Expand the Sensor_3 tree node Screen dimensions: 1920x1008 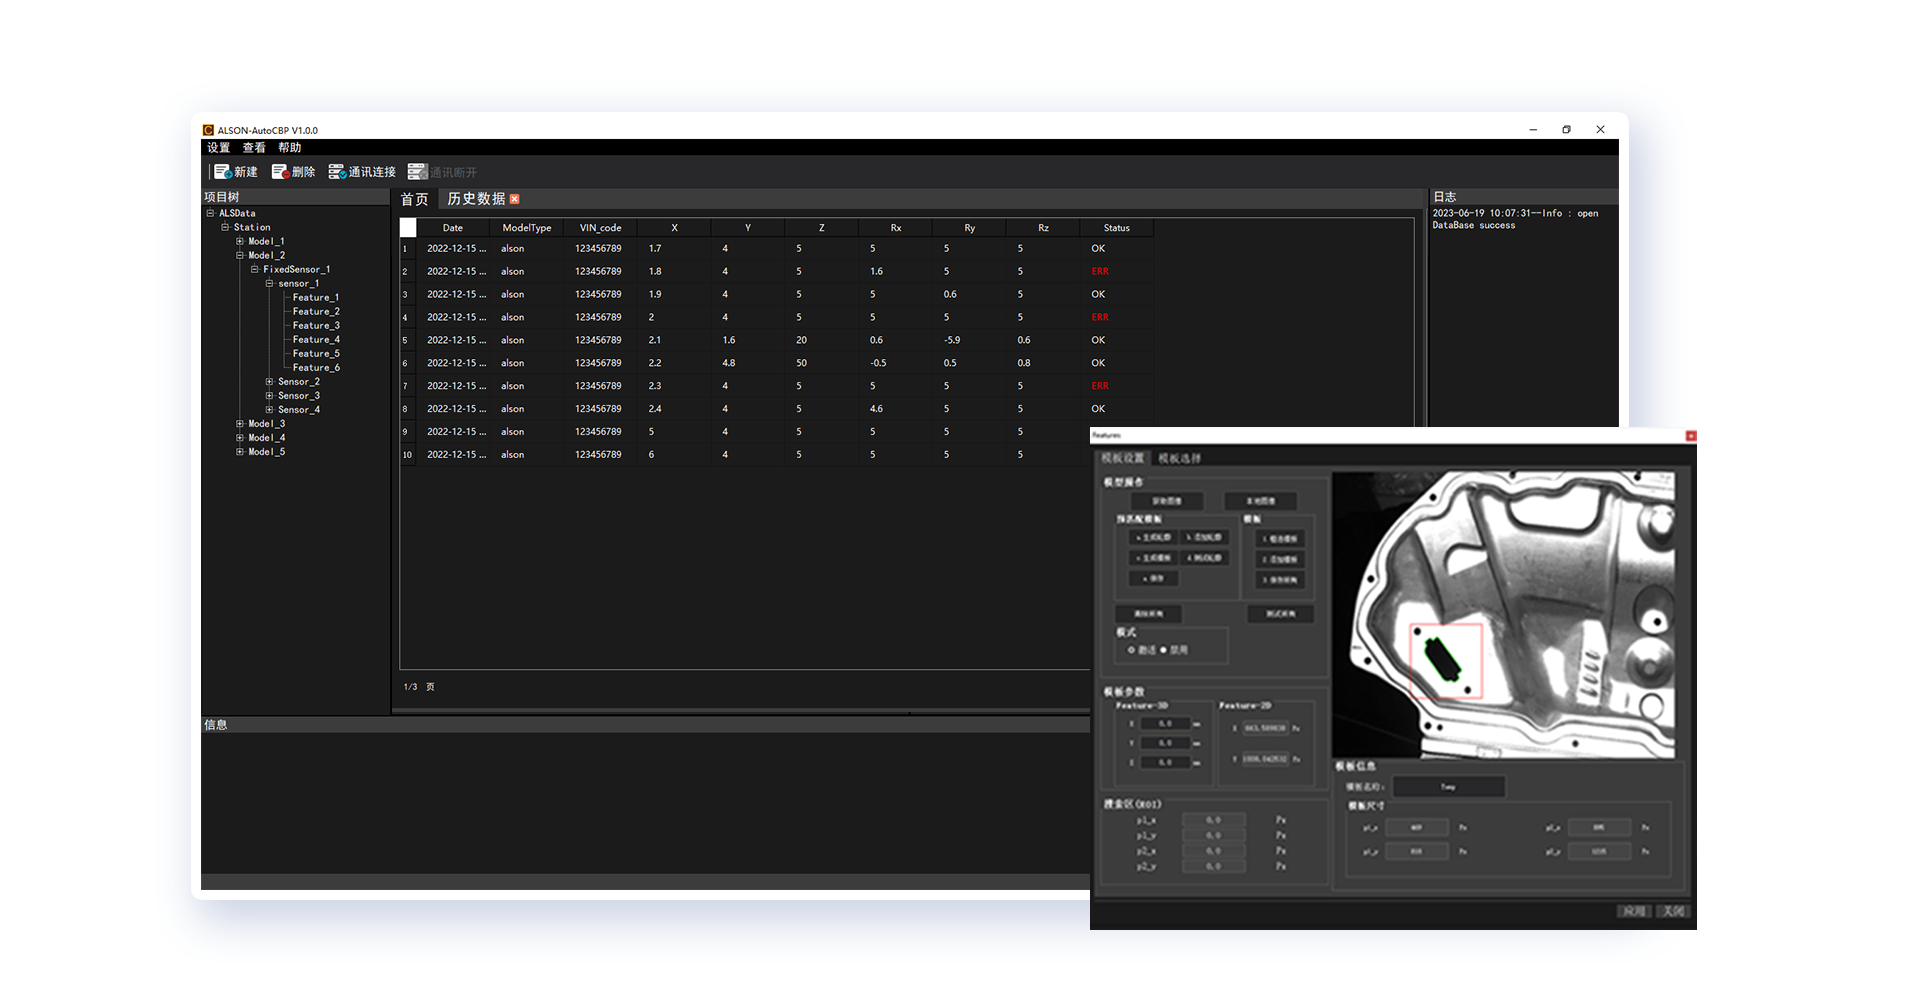coord(269,395)
